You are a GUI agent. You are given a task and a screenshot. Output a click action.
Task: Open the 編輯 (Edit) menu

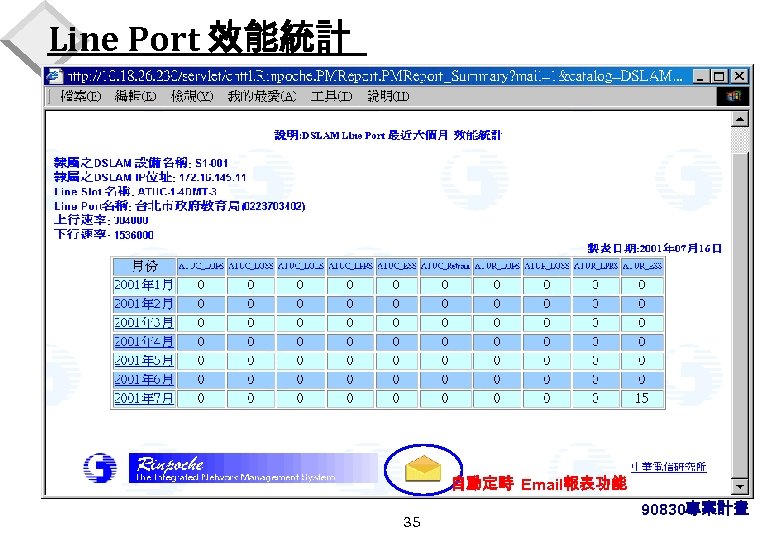click(x=135, y=96)
